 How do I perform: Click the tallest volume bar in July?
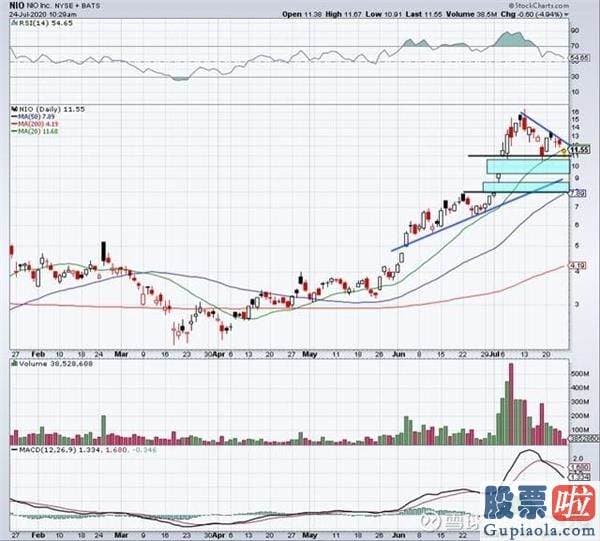[511, 404]
